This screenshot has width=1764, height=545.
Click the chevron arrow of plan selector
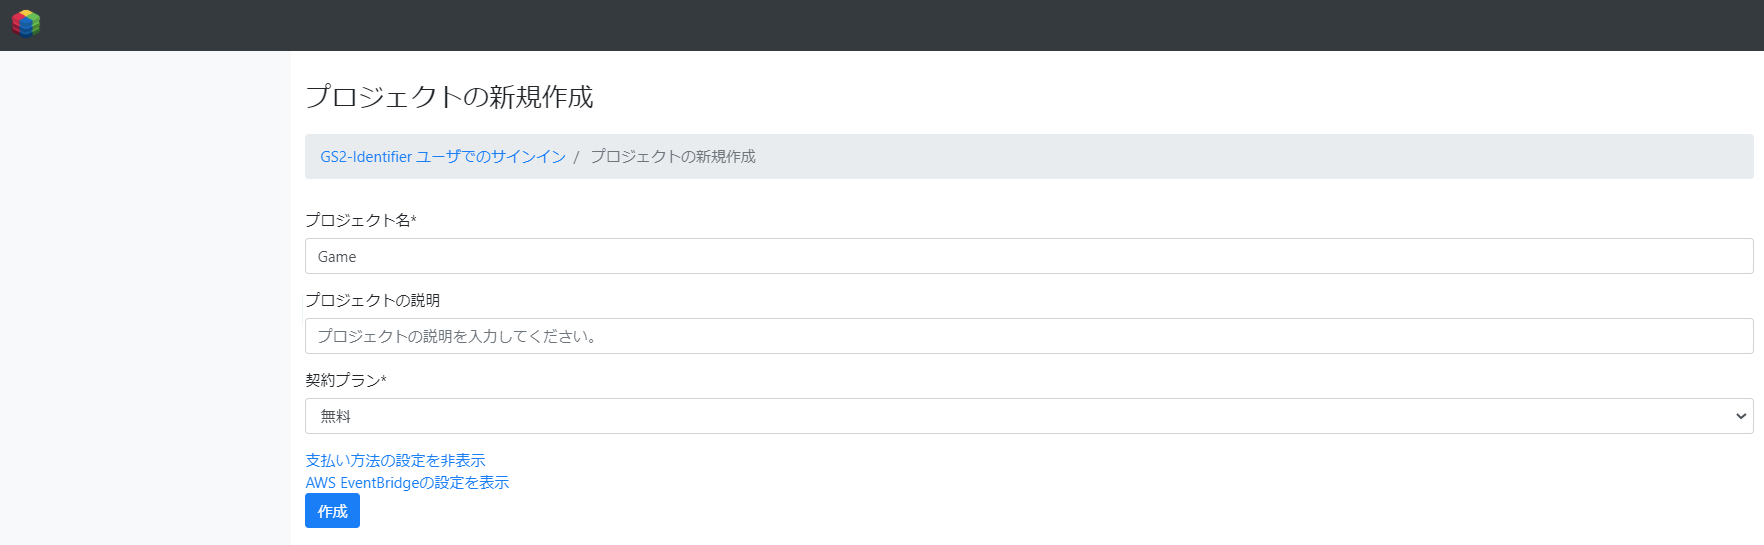1741,416
